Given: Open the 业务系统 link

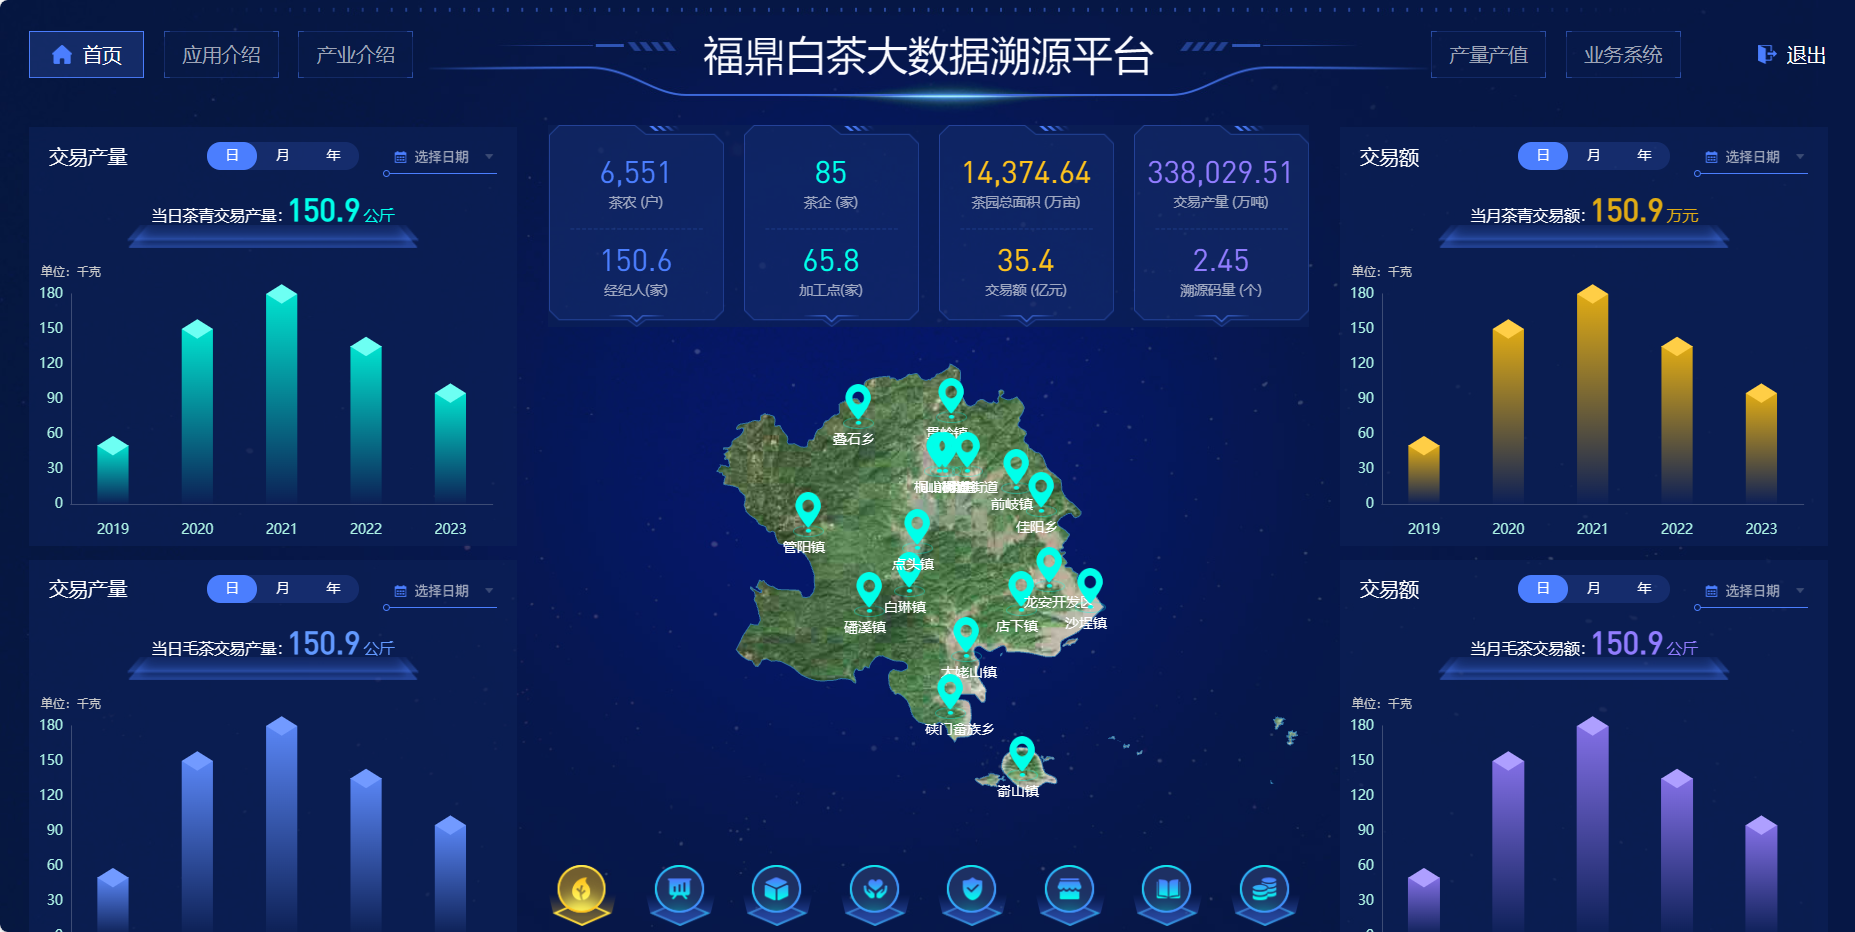Looking at the screenshot, I should pyautogui.click(x=1623, y=54).
